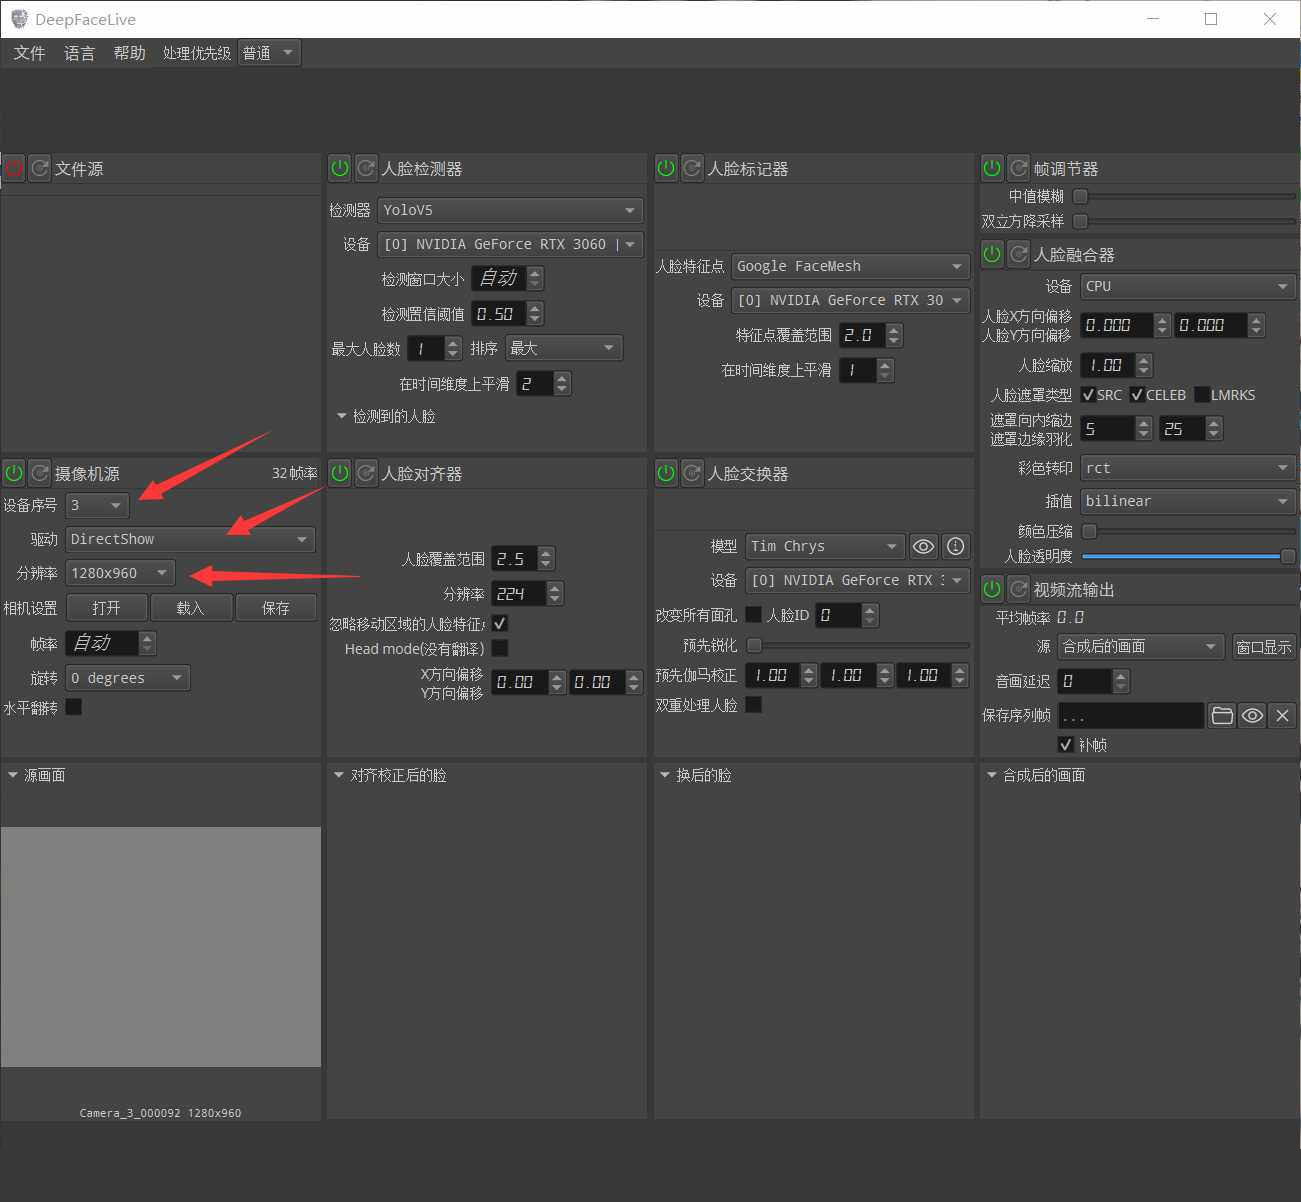This screenshot has width=1301, height=1202.
Task: Open the 帮助 menu
Action: (x=129, y=53)
